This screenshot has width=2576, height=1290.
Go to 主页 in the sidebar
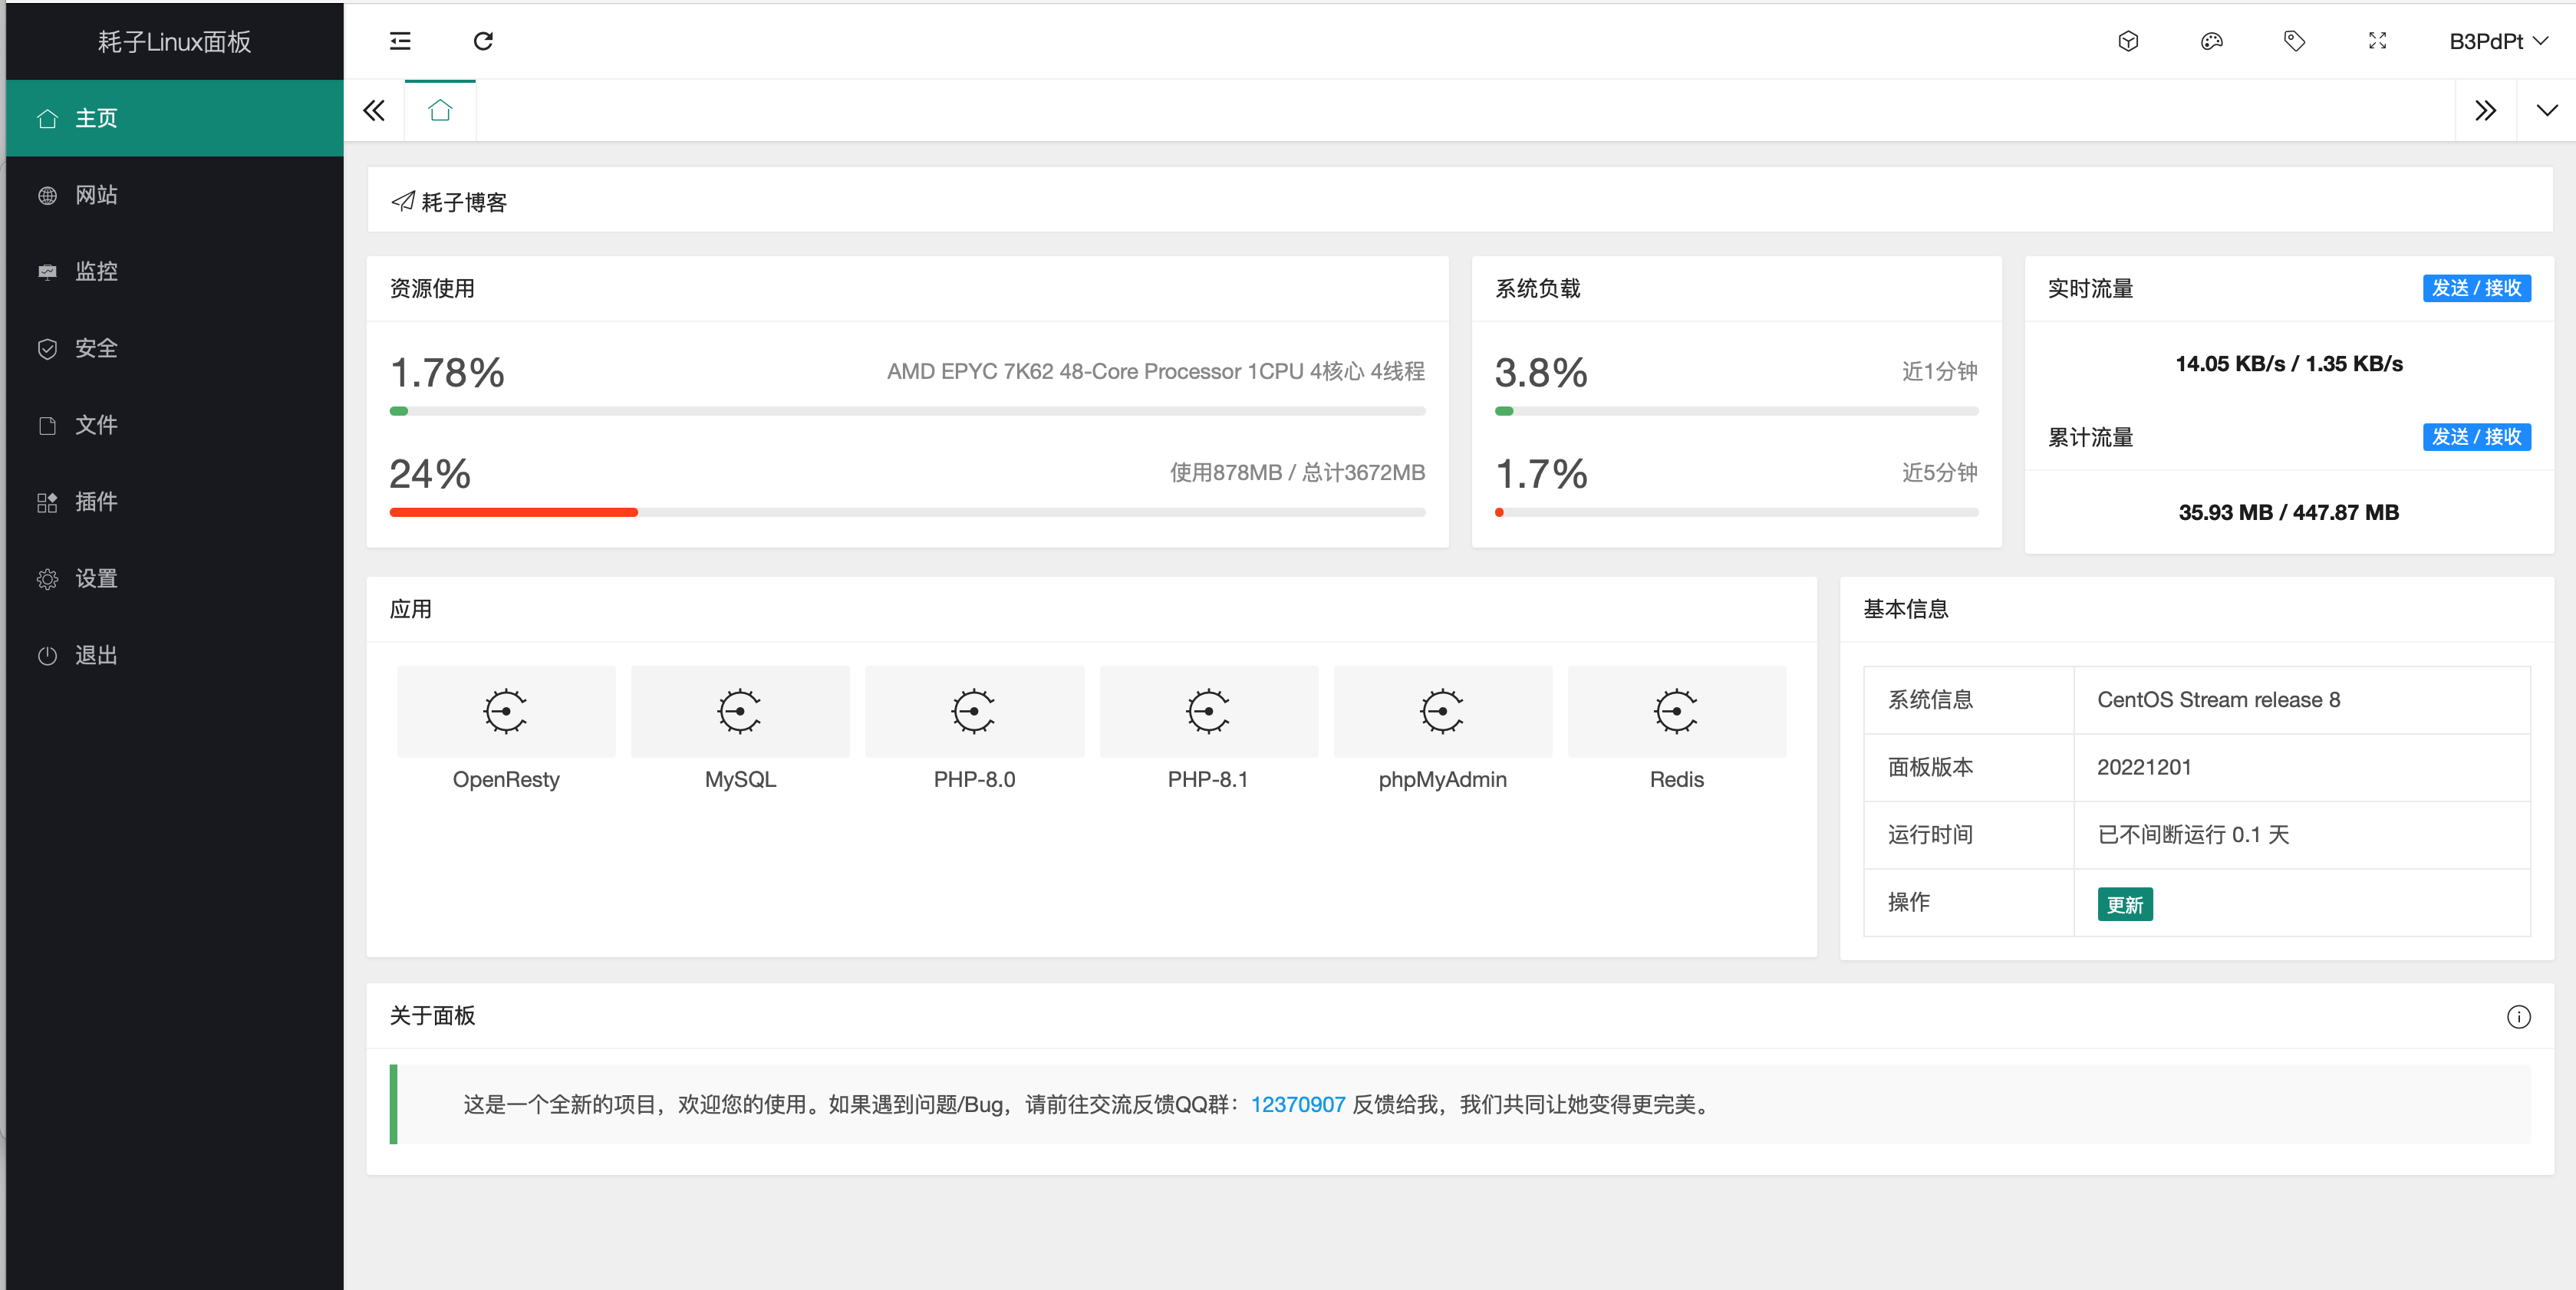pos(175,118)
